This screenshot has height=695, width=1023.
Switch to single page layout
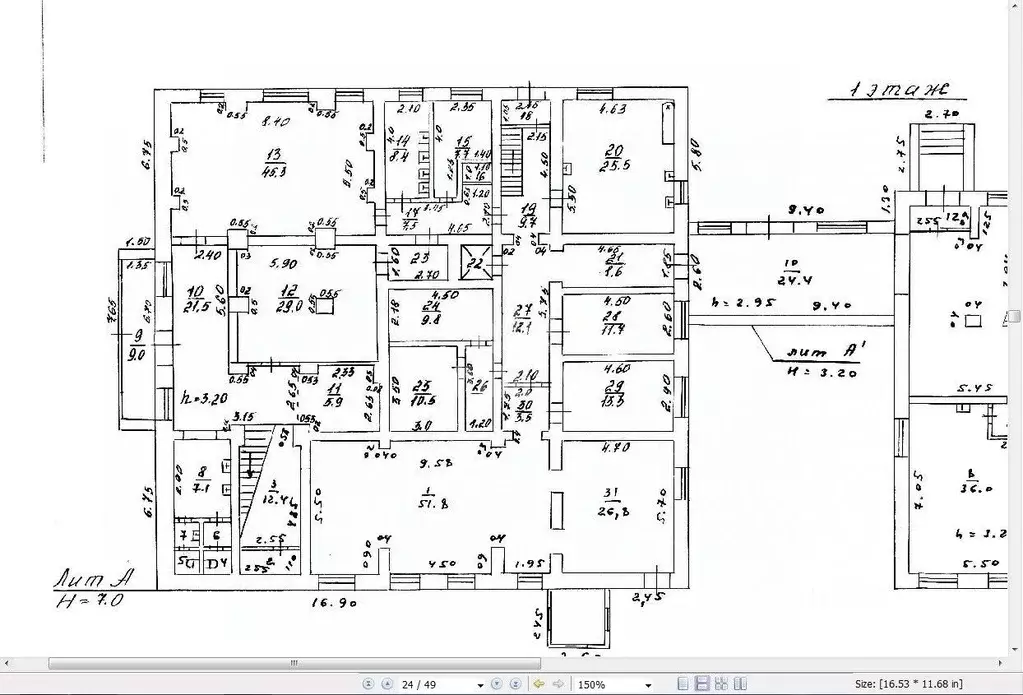click(683, 684)
